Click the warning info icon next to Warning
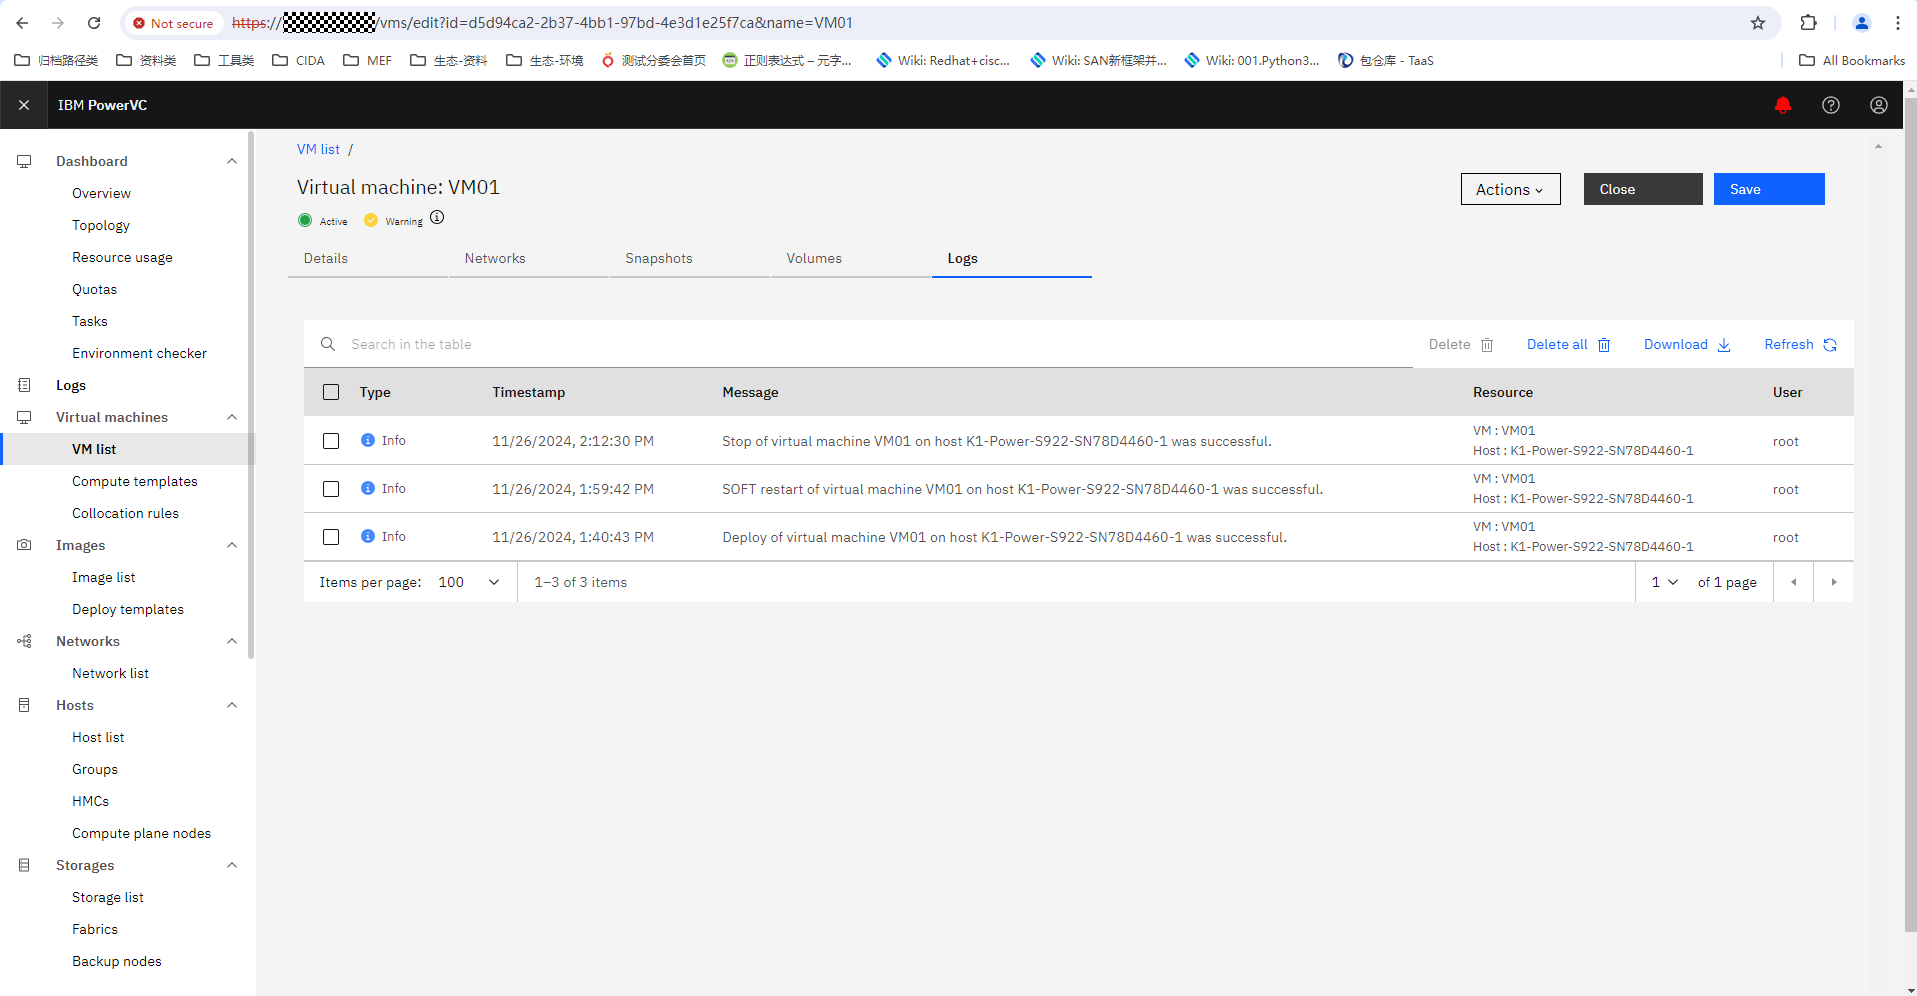The height and width of the screenshot is (996, 1917). [x=437, y=218]
